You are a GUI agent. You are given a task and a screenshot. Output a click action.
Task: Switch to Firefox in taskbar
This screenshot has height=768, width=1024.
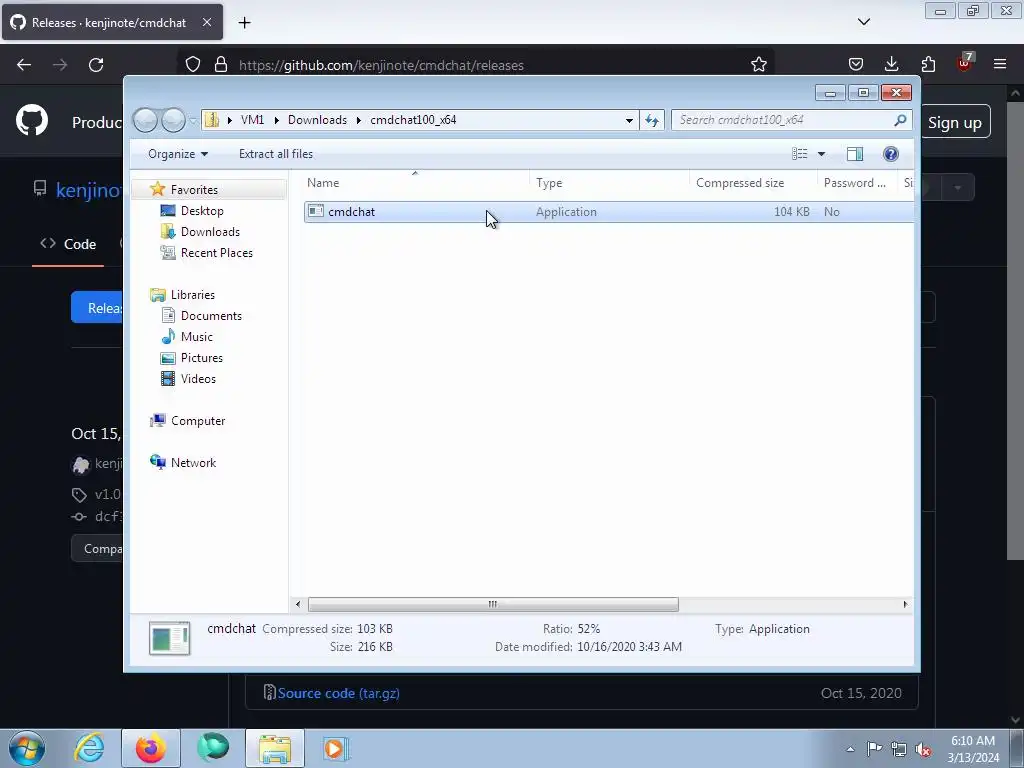tap(151, 748)
